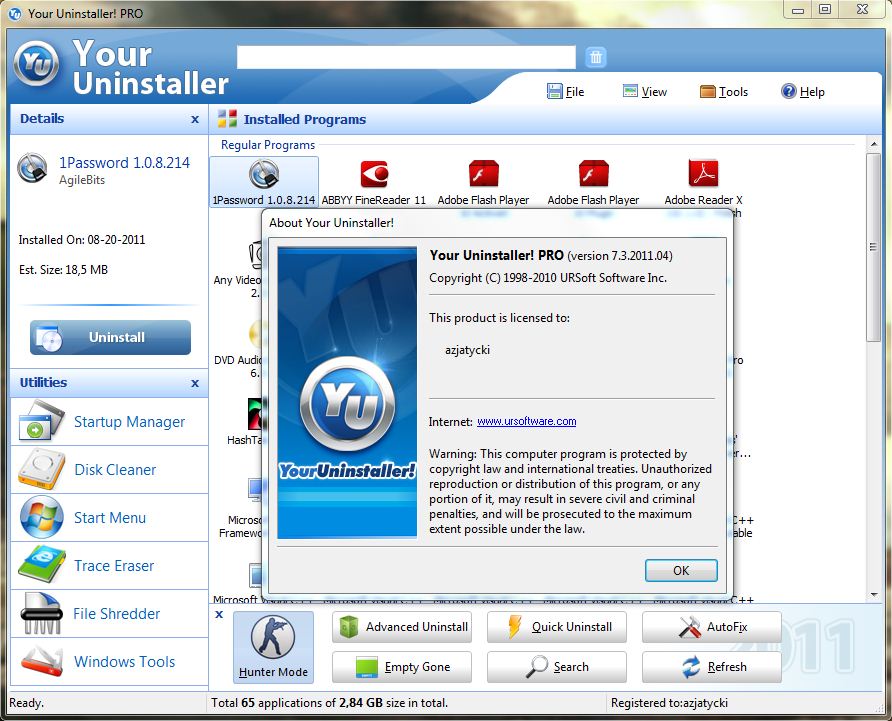Screen dimensions: 892x721
Task: Click 'AgileBits' publisher text
Action: click(x=82, y=180)
